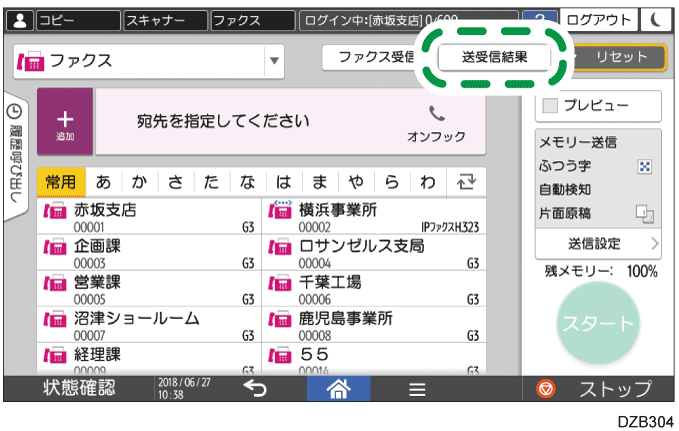The width and height of the screenshot is (679, 431).
Task: Switch to the ファクス function tab
Action: pos(253,20)
